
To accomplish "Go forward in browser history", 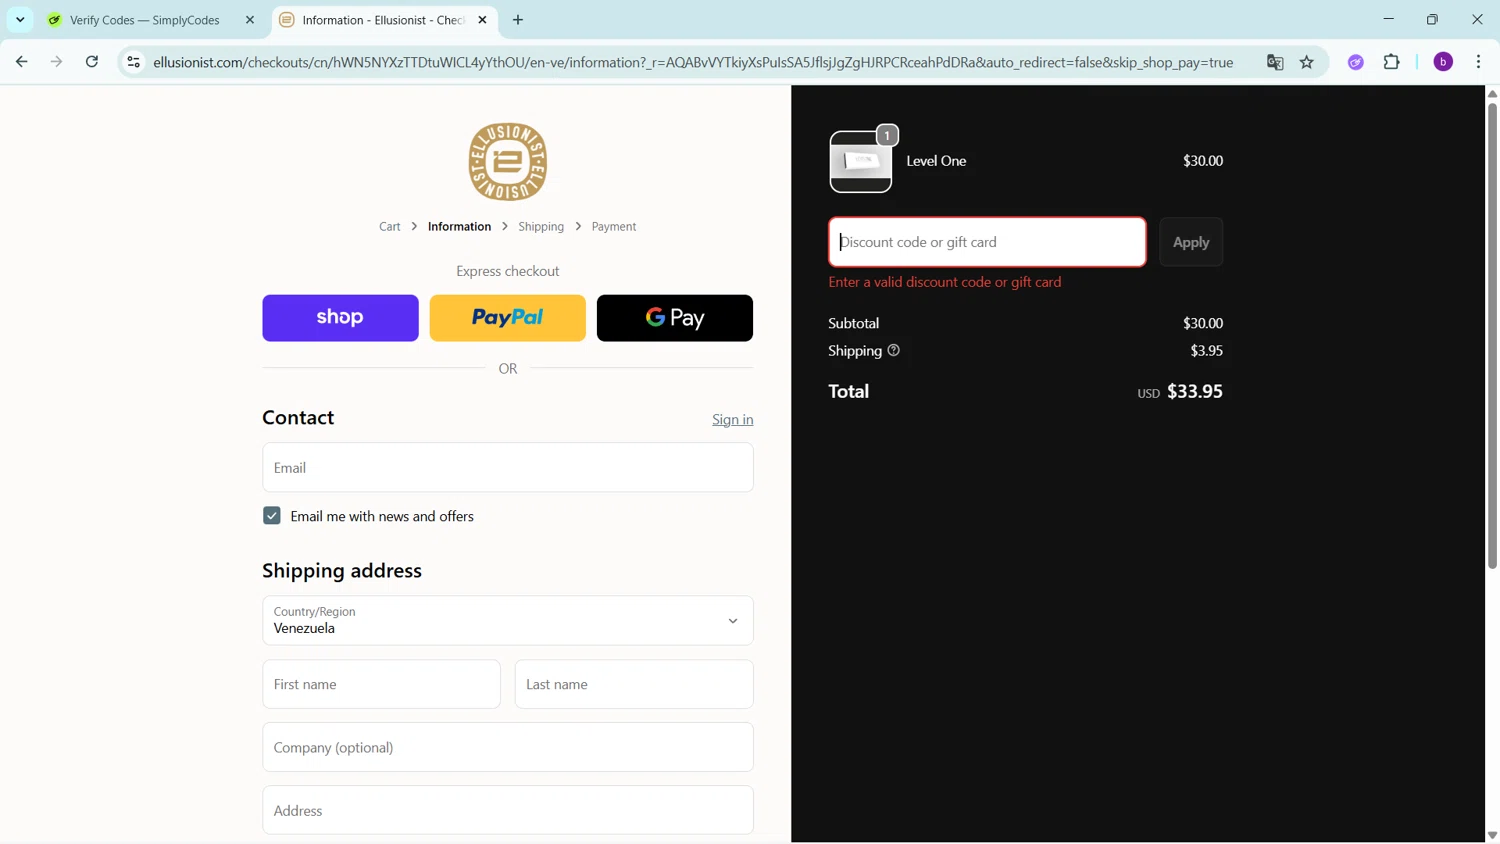I will (x=57, y=62).
